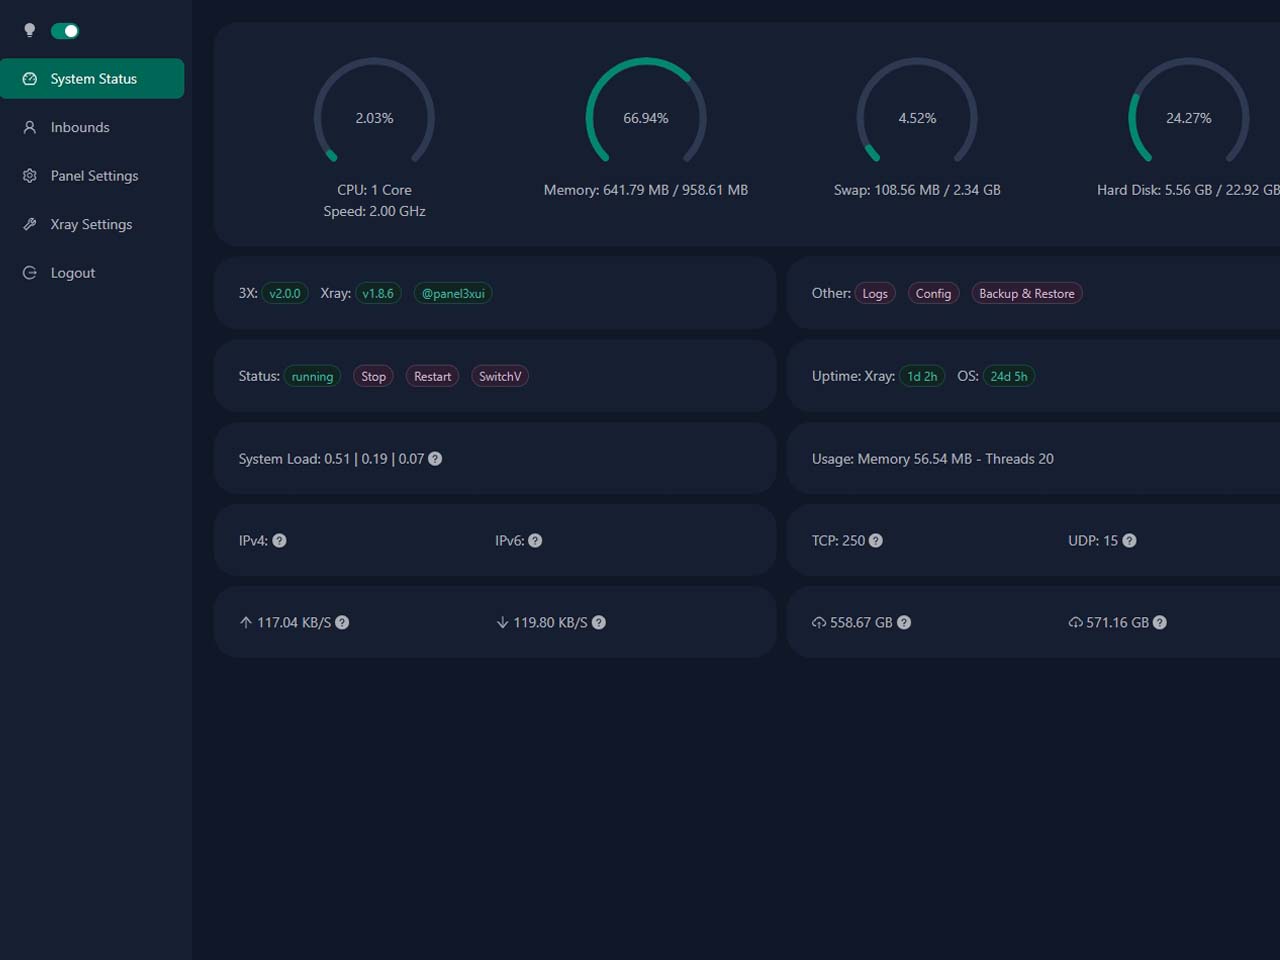Click the SwitchV button

500,376
